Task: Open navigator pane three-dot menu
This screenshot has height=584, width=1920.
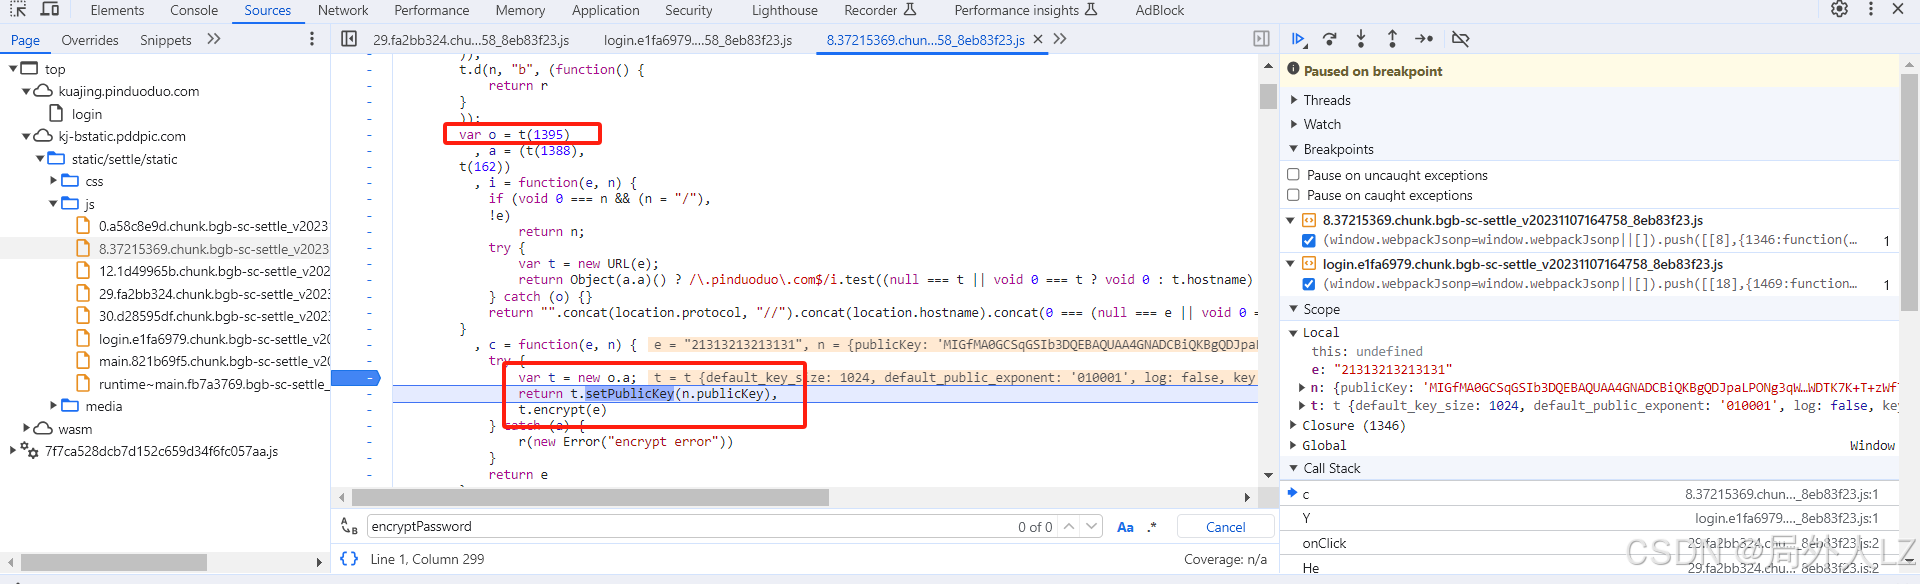Action: point(312,39)
